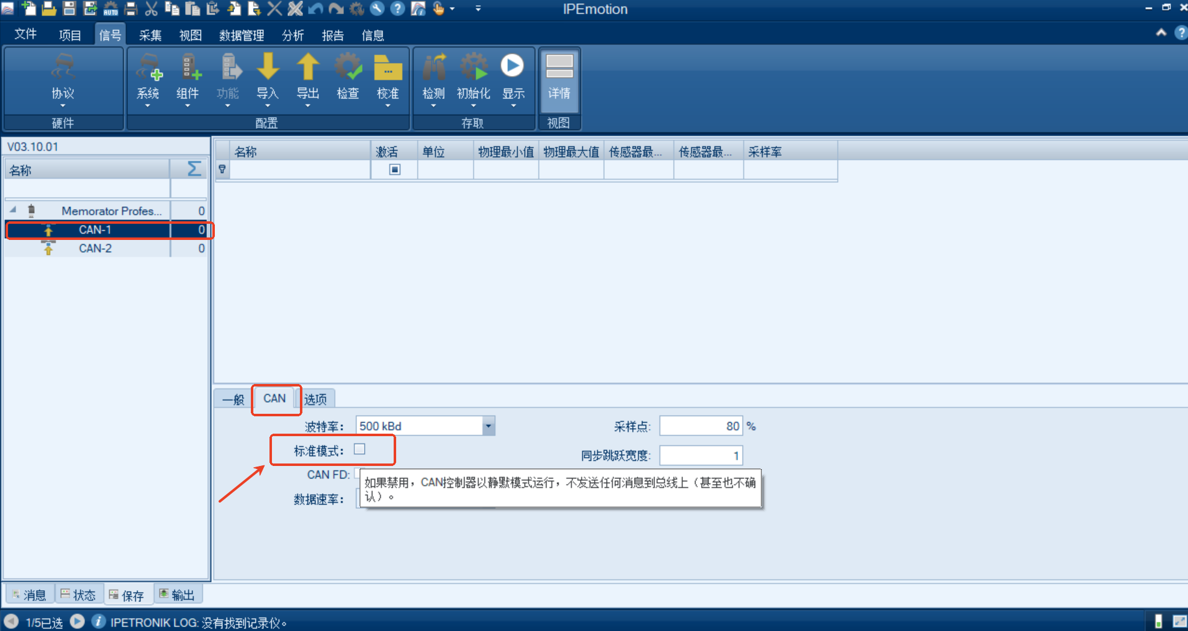This screenshot has width=1188, height=631.
Task: Click the double X delete-all icon
Action: pos(295,8)
